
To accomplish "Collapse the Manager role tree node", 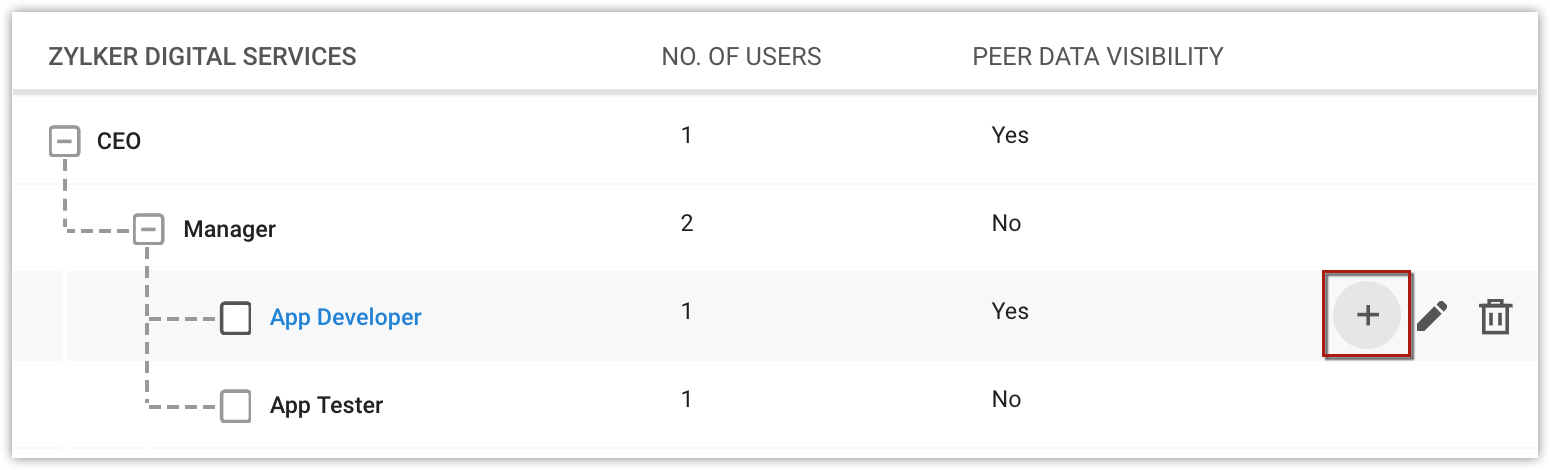I will [x=148, y=229].
